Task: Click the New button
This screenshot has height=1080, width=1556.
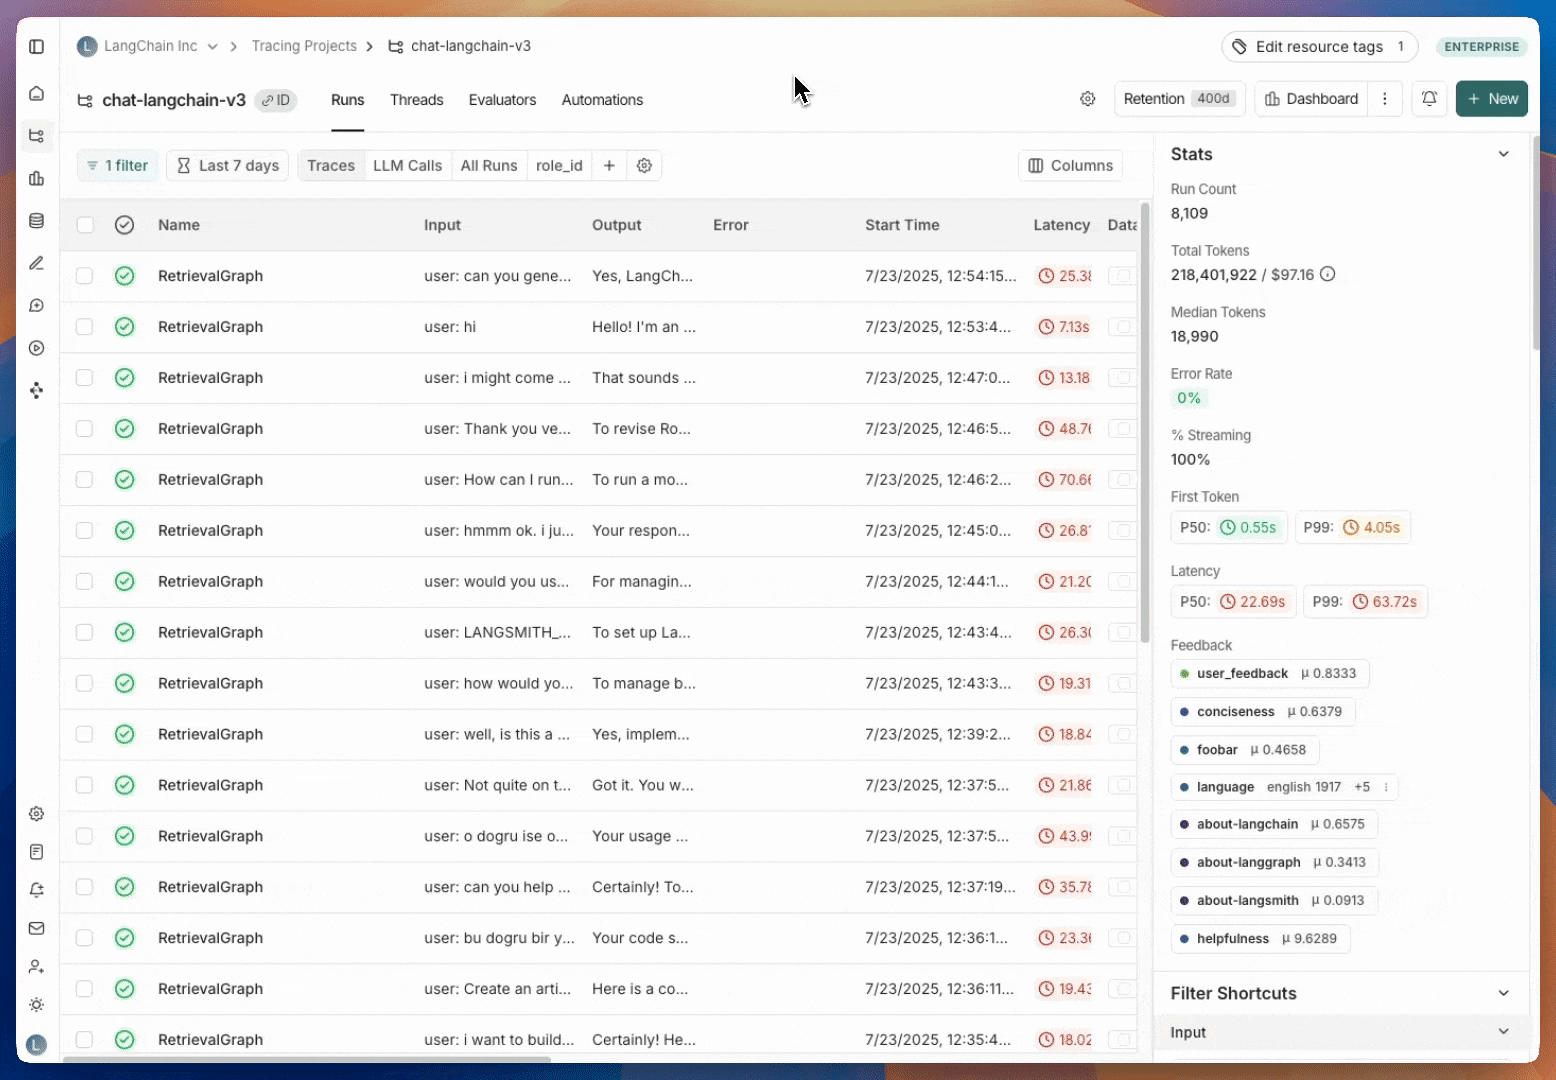Action: click(x=1491, y=99)
